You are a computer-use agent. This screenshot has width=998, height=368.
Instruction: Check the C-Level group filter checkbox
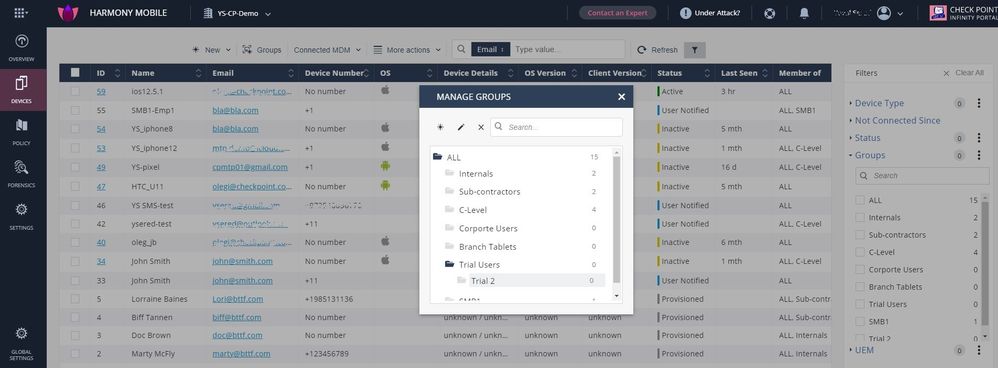(860, 252)
